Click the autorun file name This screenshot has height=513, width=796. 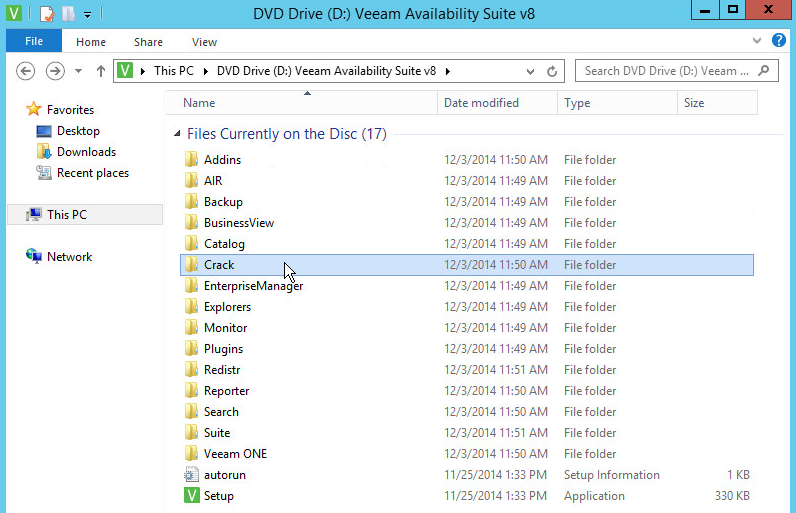pos(225,475)
